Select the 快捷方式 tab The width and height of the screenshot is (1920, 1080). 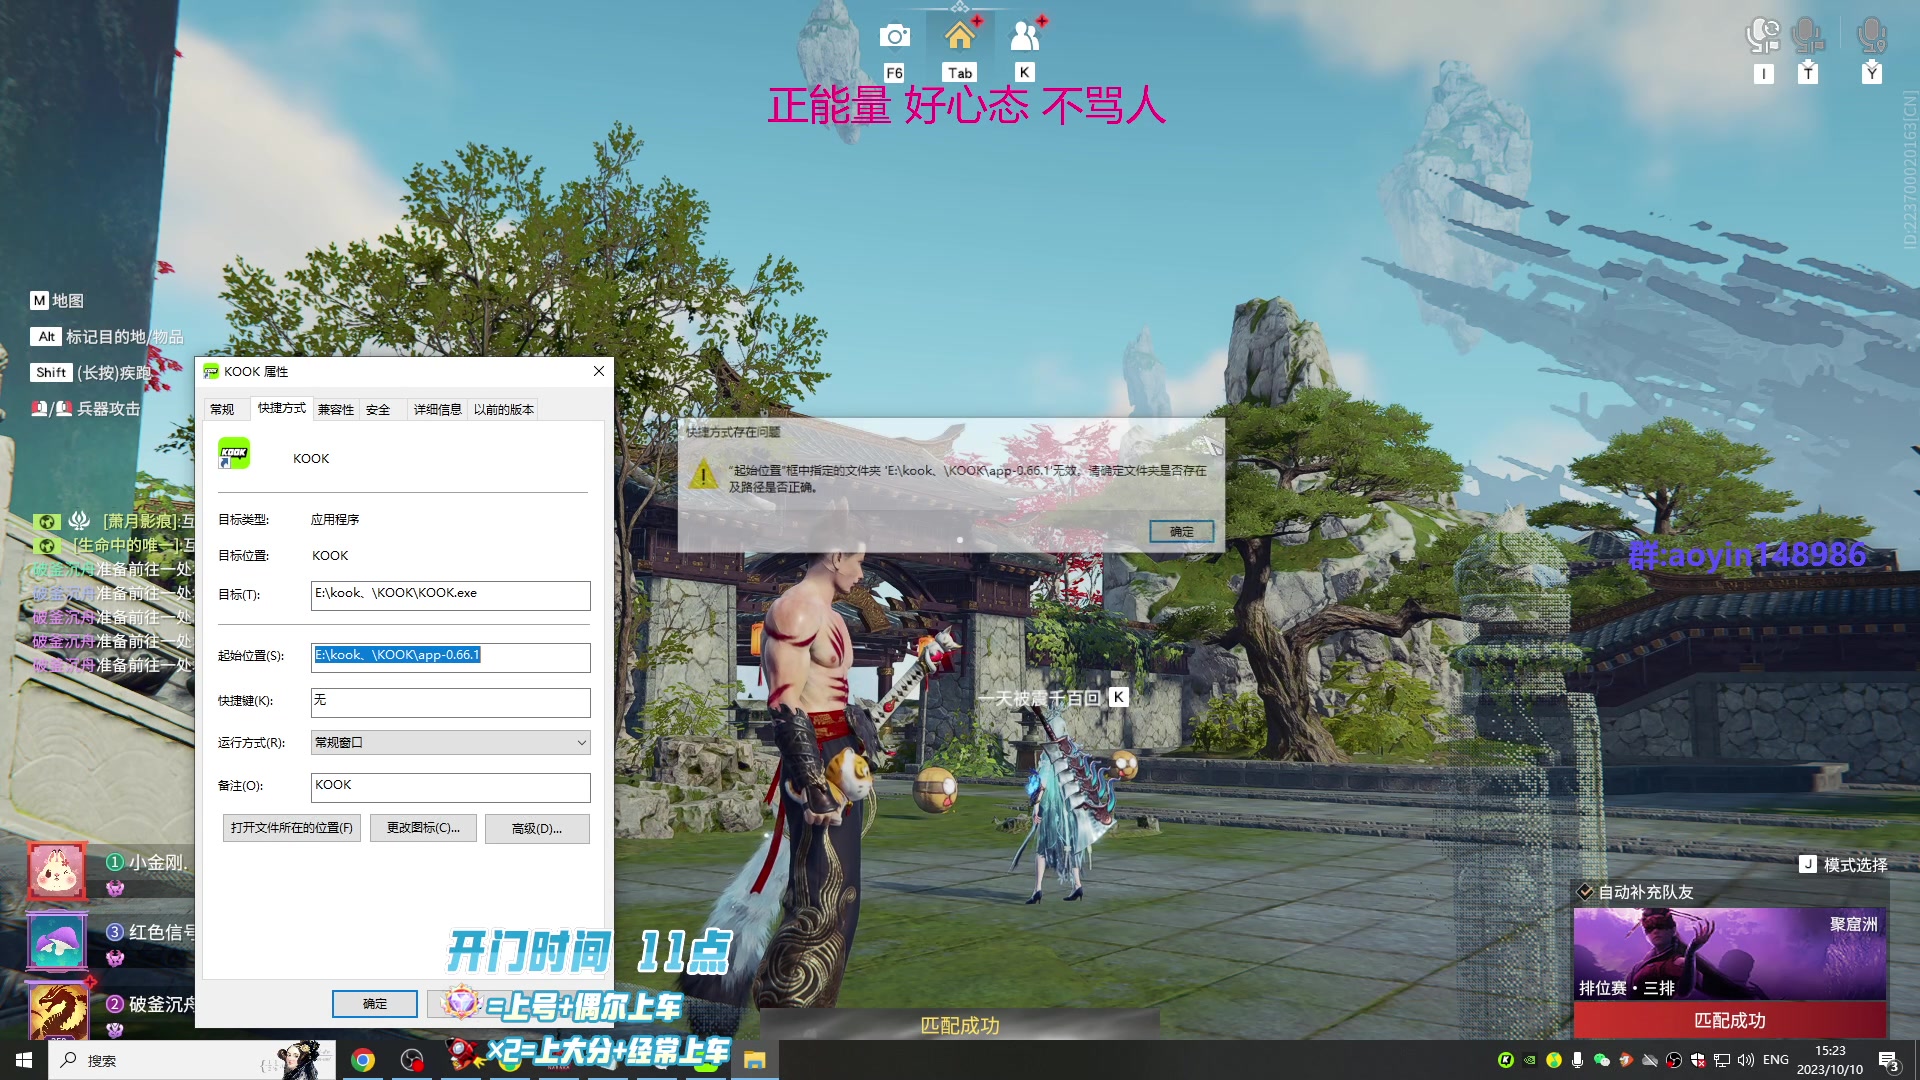pyautogui.click(x=282, y=408)
